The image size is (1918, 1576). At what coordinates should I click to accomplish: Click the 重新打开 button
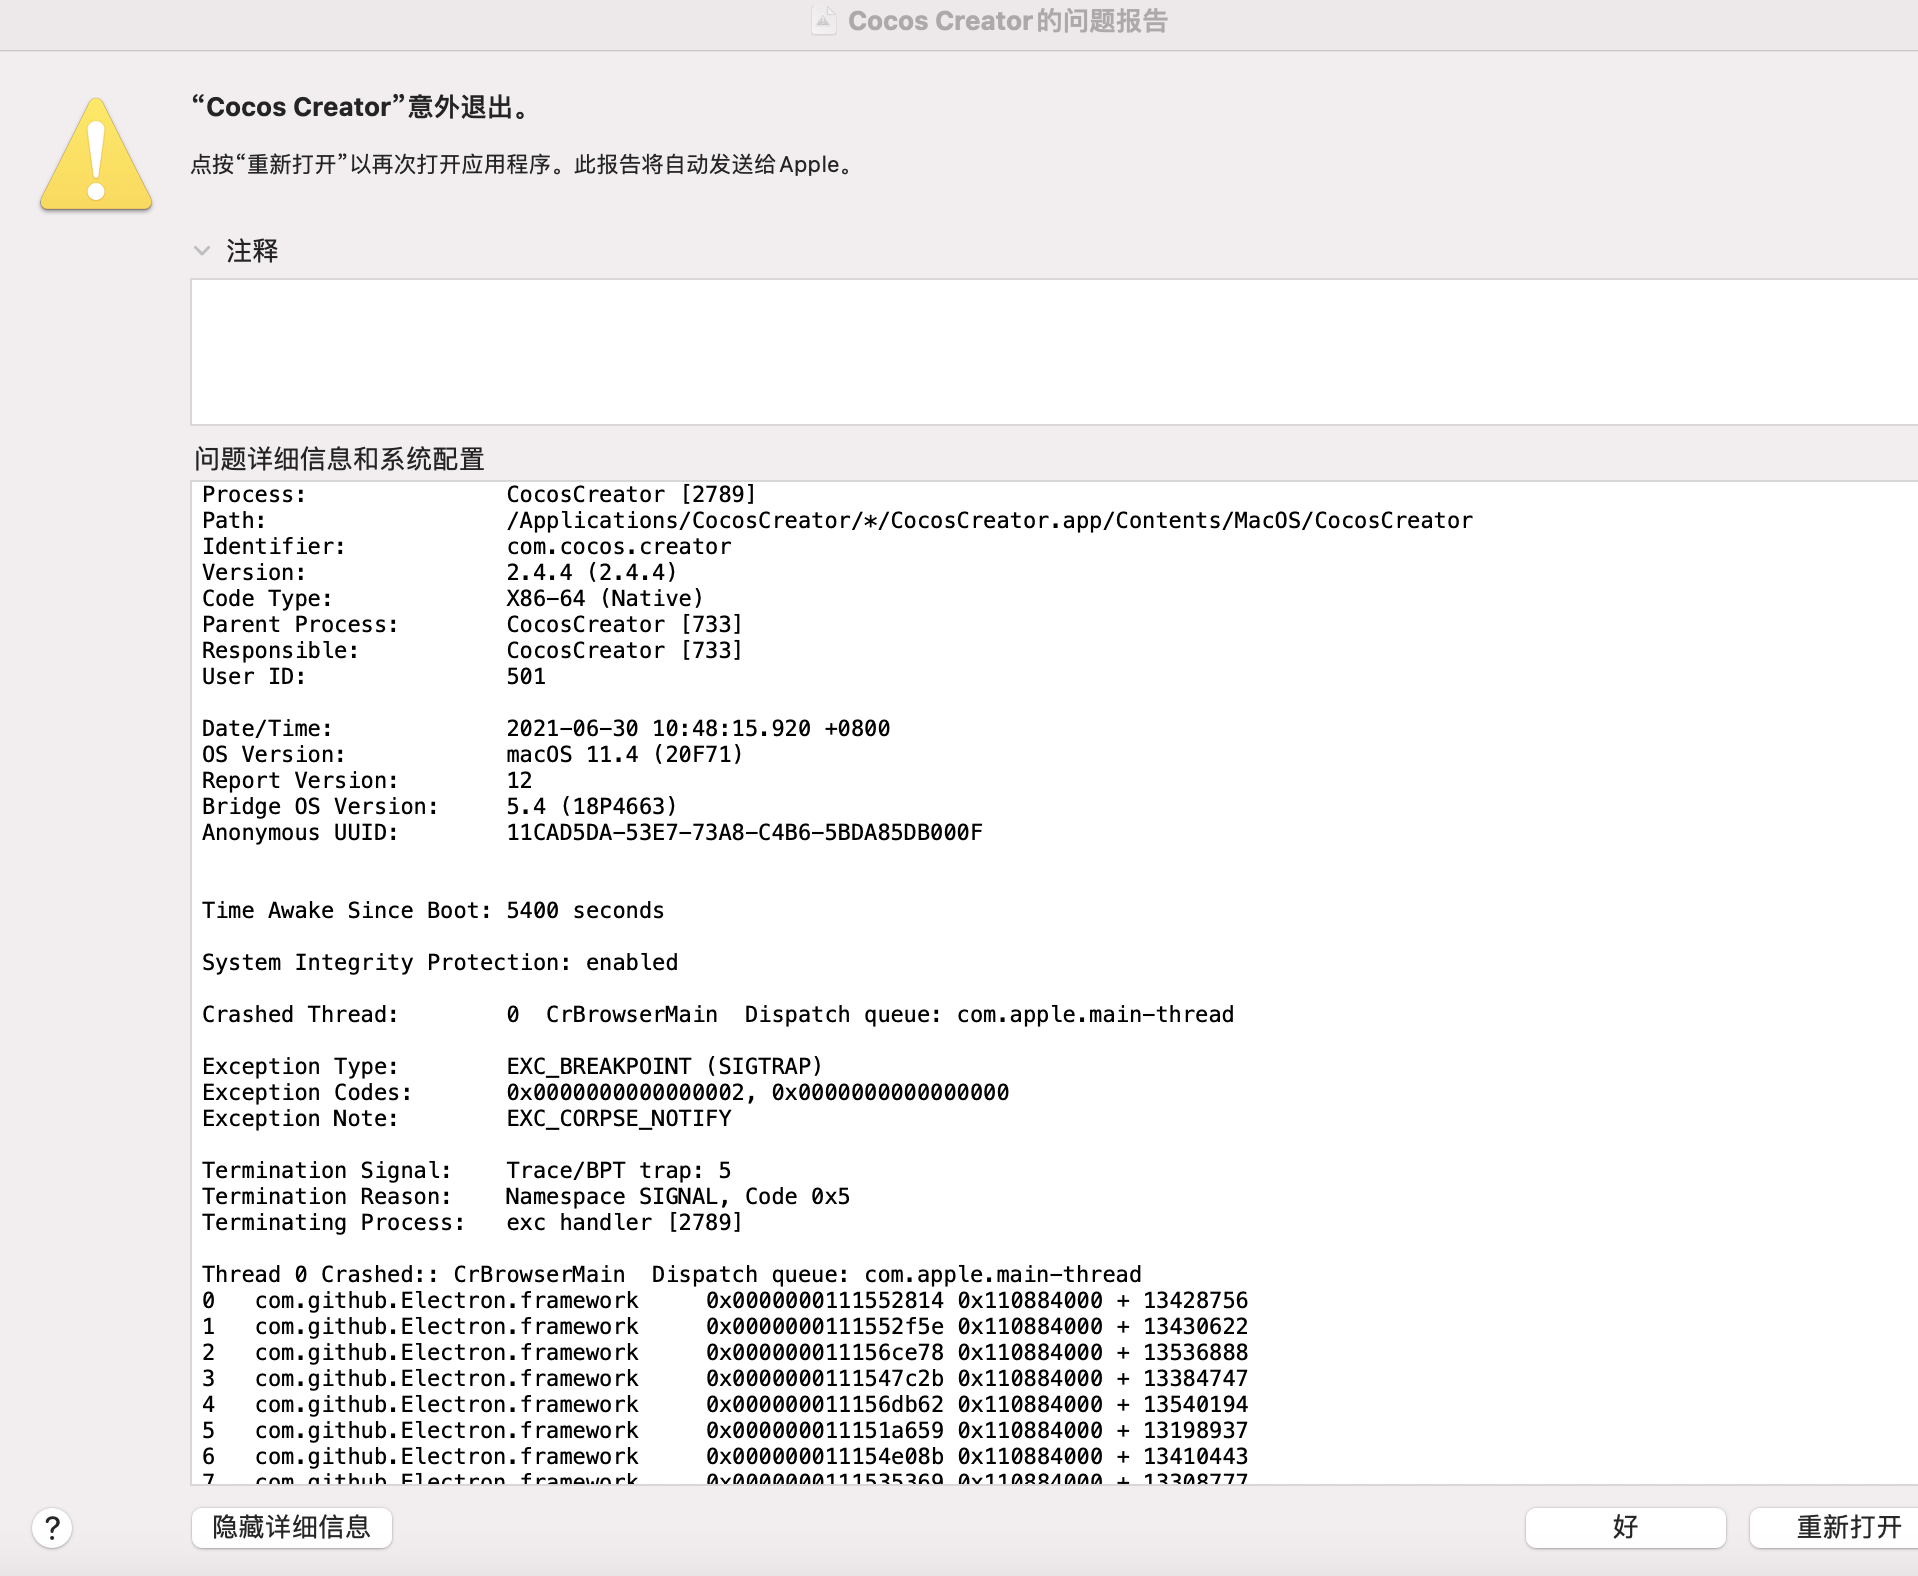pyautogui.click(x=1833, y=1527)
